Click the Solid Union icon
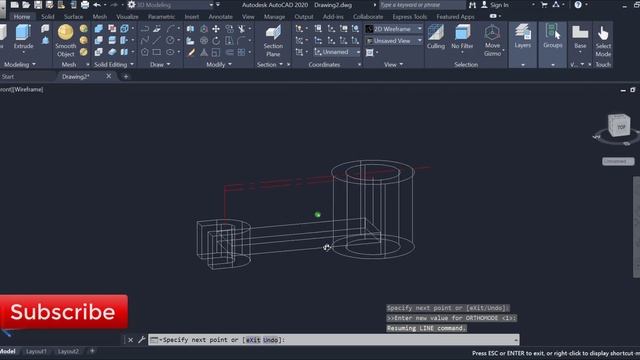The height and width of the screenshot is (360, 640). point(99,29)
